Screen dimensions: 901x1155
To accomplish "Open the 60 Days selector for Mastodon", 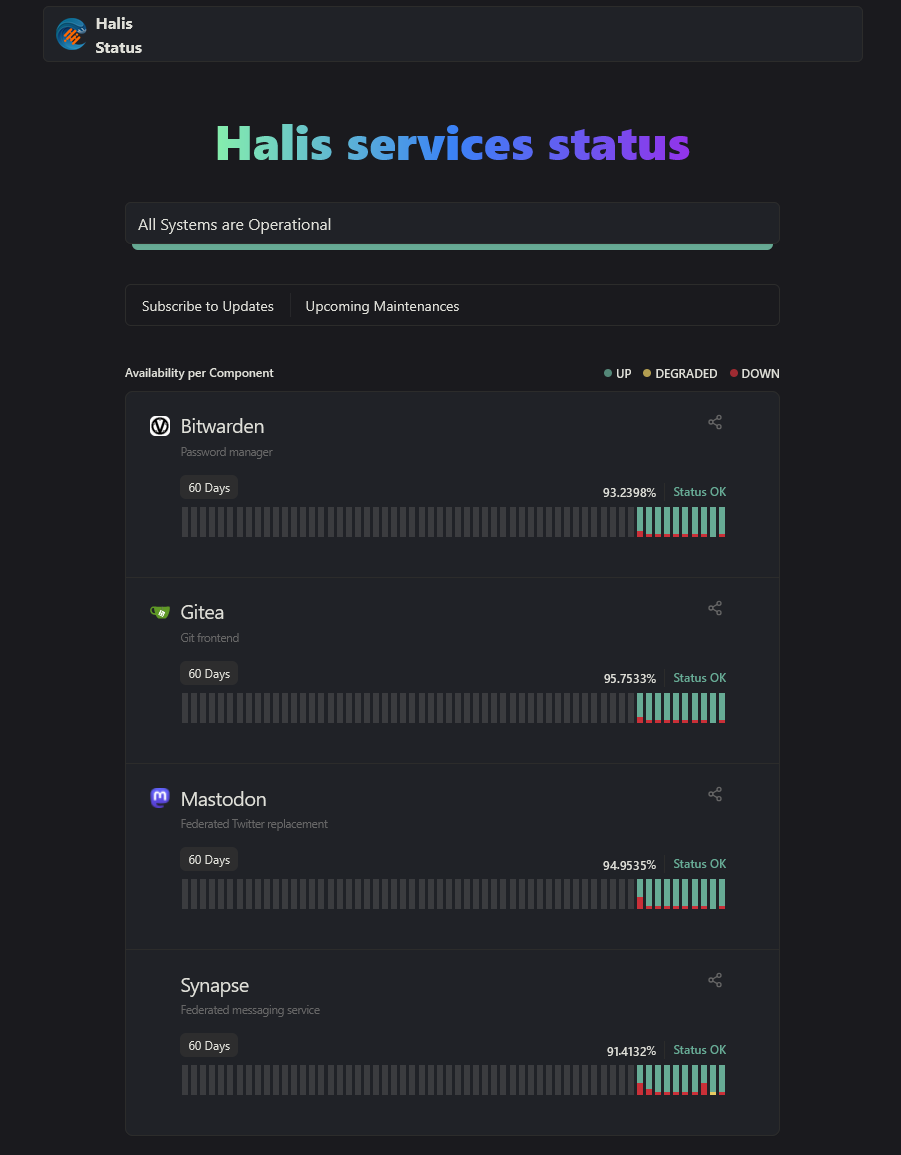I will 209,860.
